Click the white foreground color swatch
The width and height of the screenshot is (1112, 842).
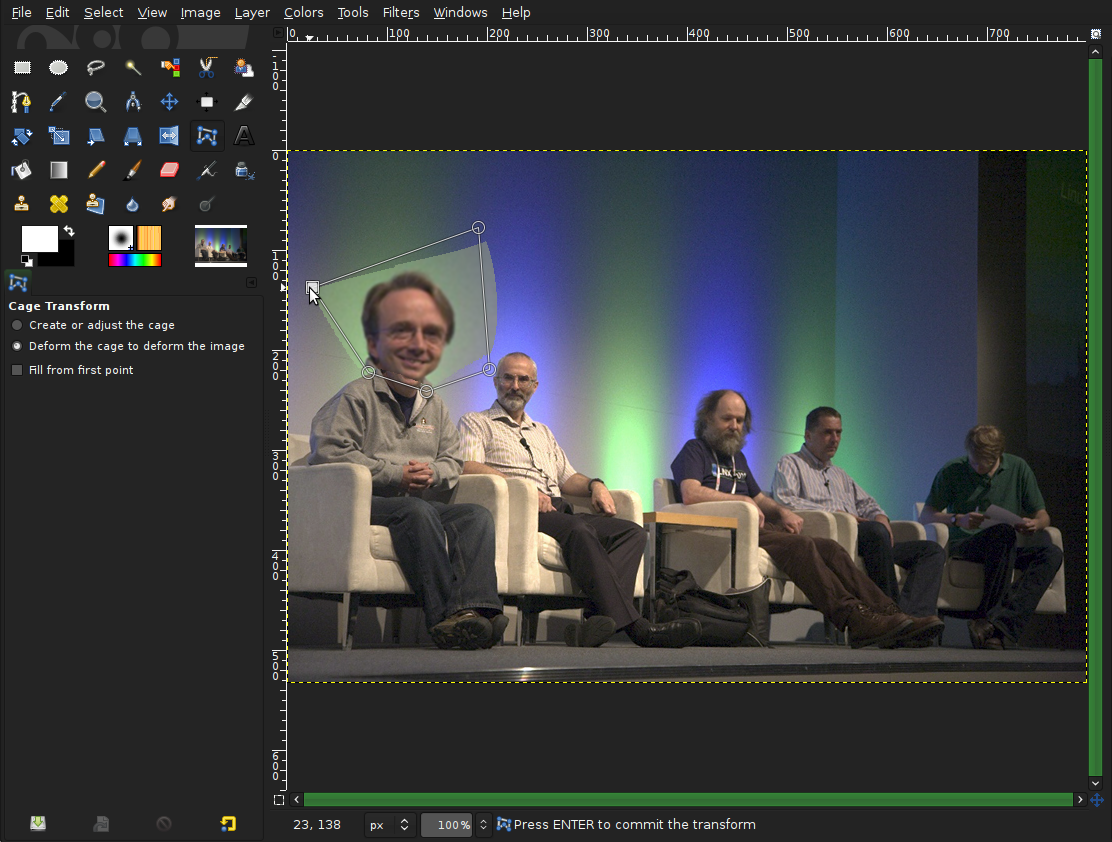click(38, 238)
